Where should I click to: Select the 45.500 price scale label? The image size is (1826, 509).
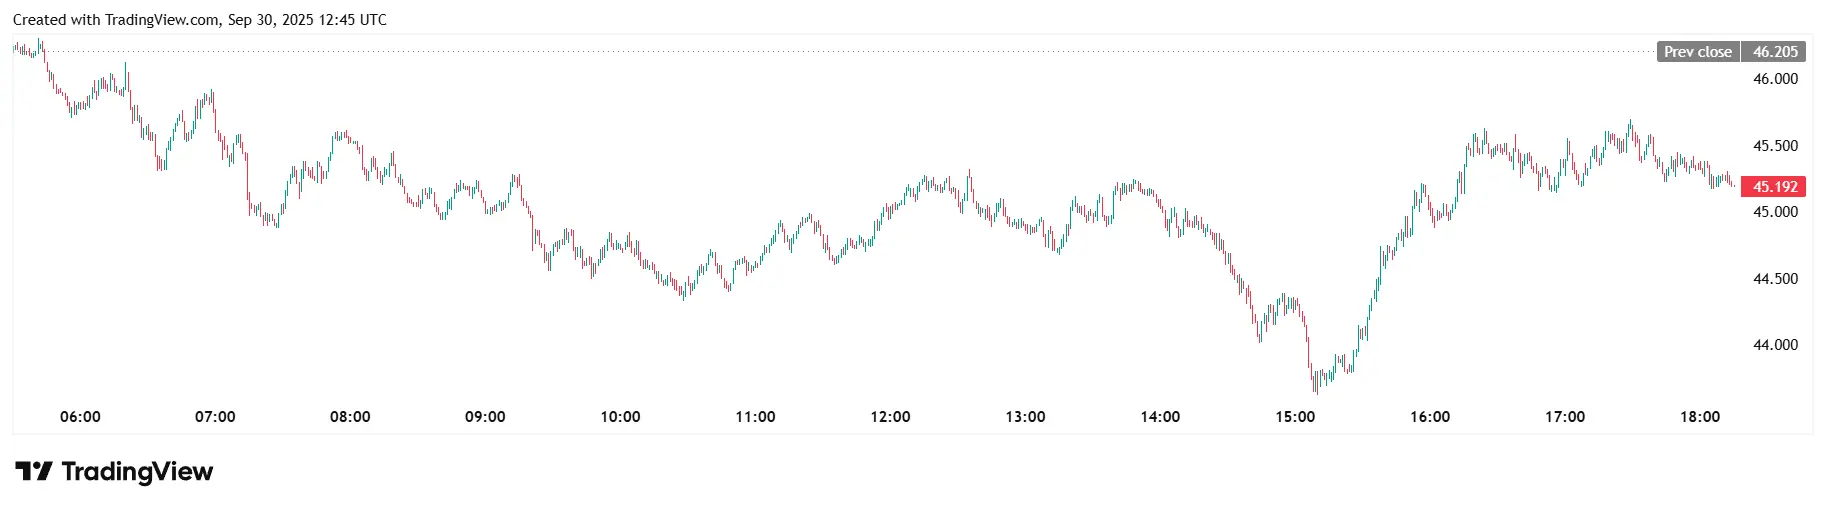click(x=1775, y=146)
